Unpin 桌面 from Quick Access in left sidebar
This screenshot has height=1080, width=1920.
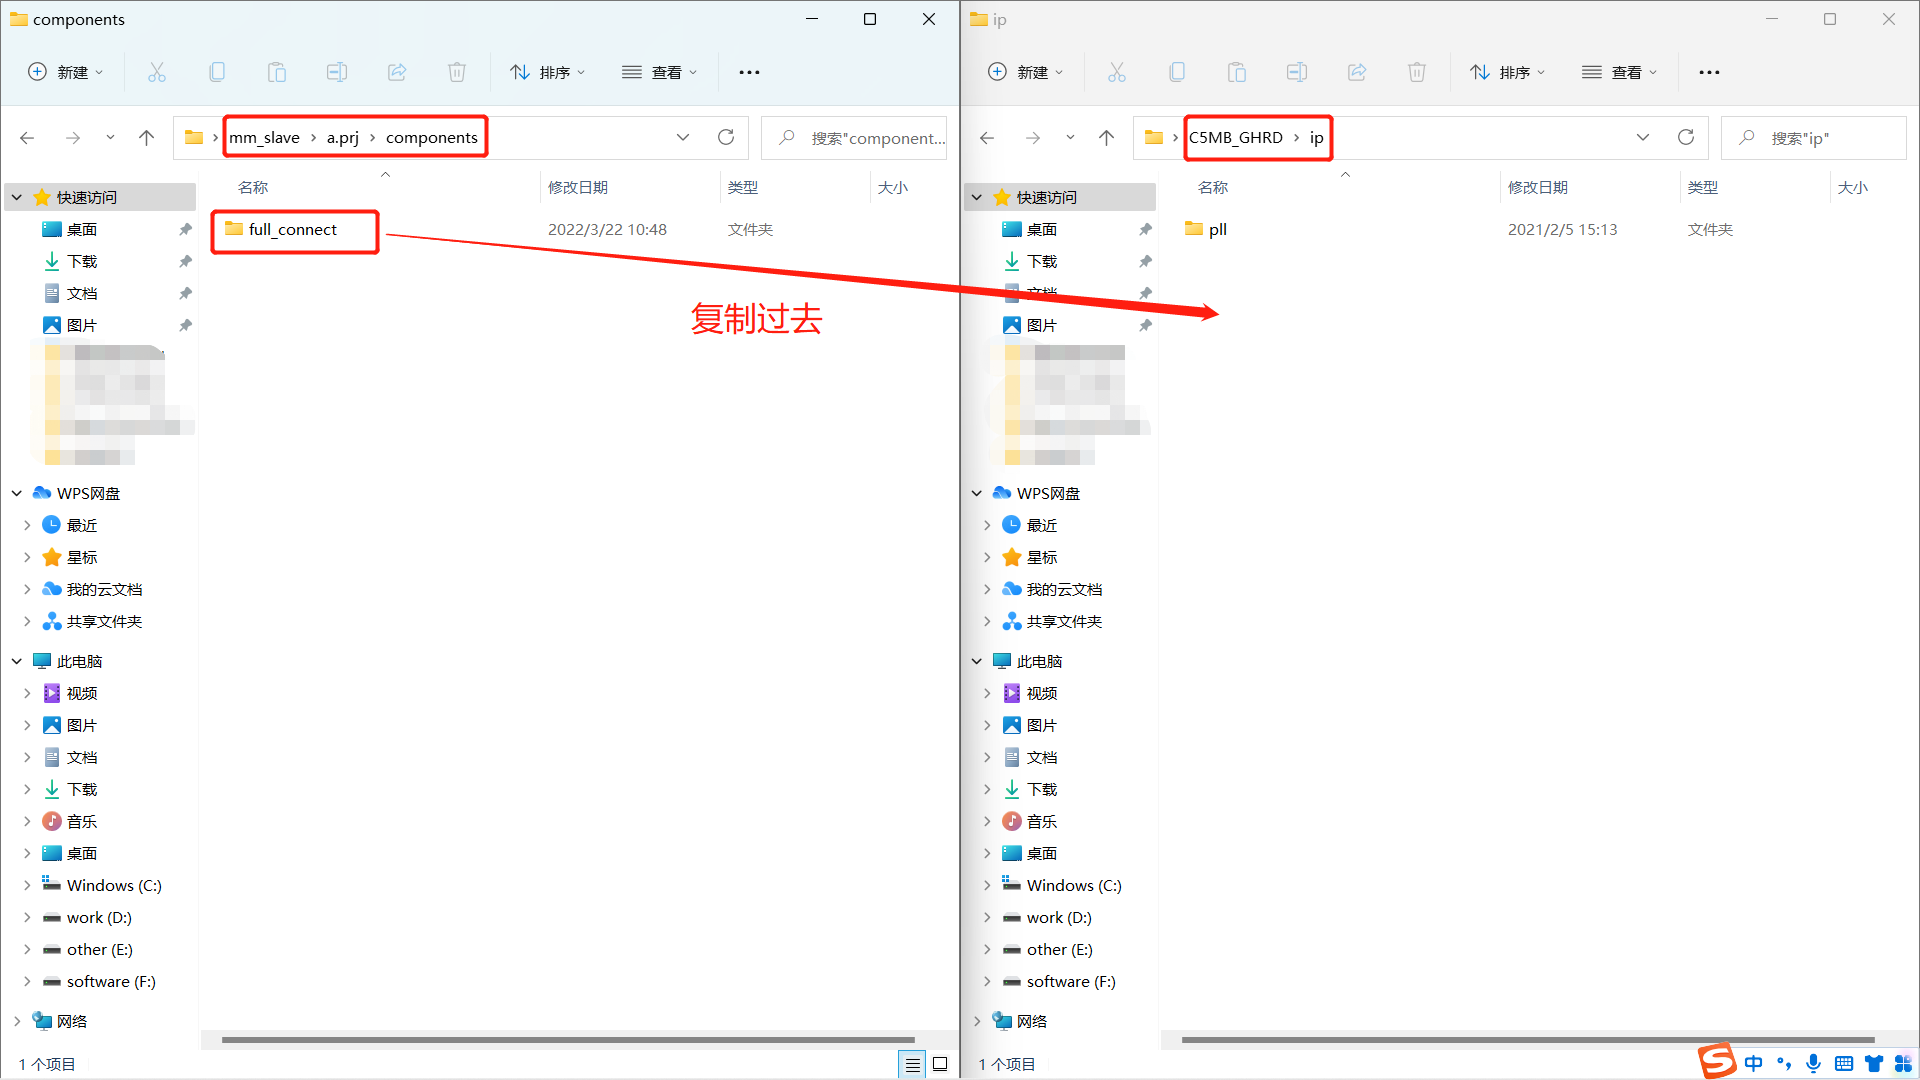click(185, 228)
